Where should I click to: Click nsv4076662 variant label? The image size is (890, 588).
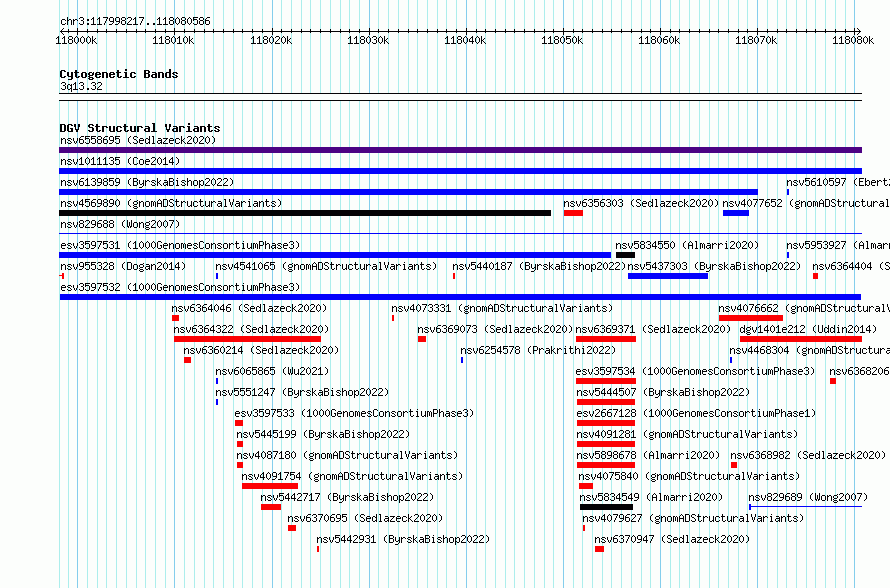(804, 308)
